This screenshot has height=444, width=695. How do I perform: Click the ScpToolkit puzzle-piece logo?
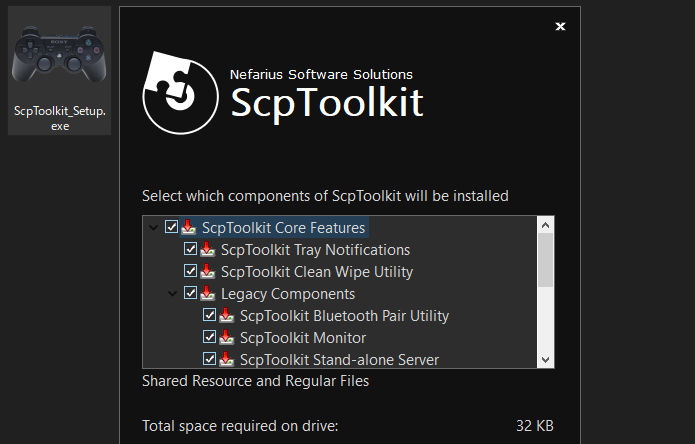(180, 93)
